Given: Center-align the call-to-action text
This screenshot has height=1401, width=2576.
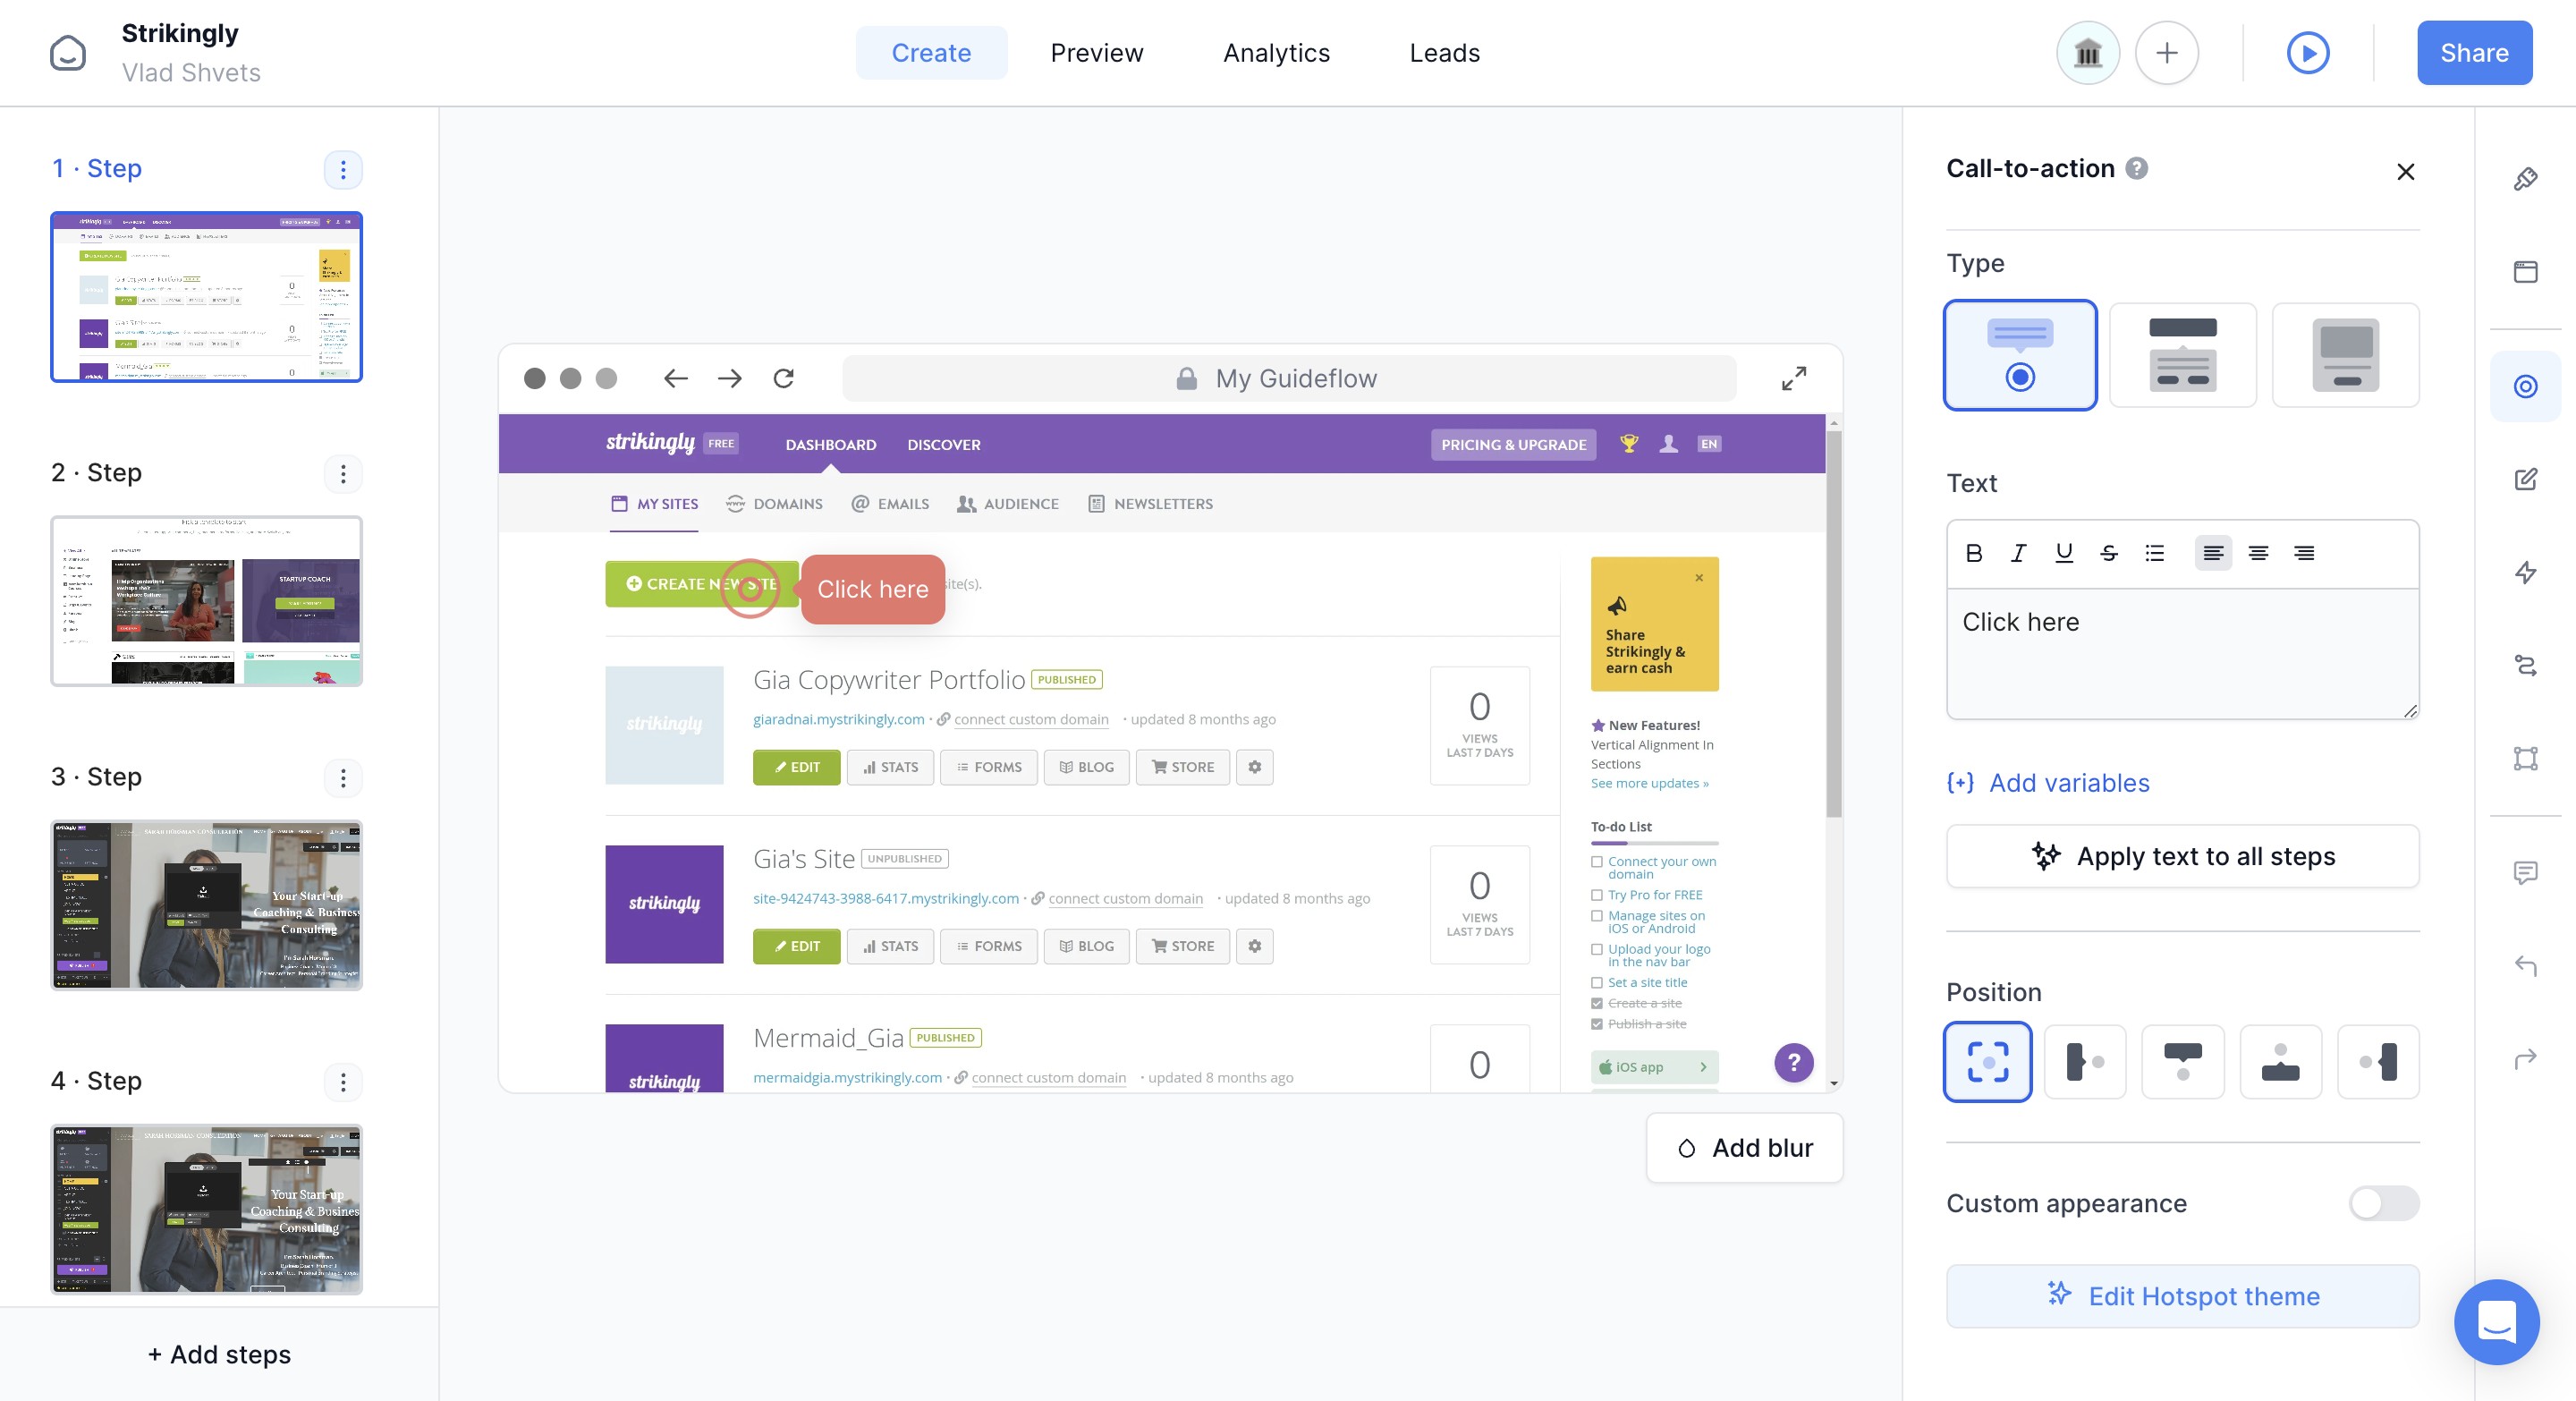Looking at the screenshot, I should (2258, 553).
